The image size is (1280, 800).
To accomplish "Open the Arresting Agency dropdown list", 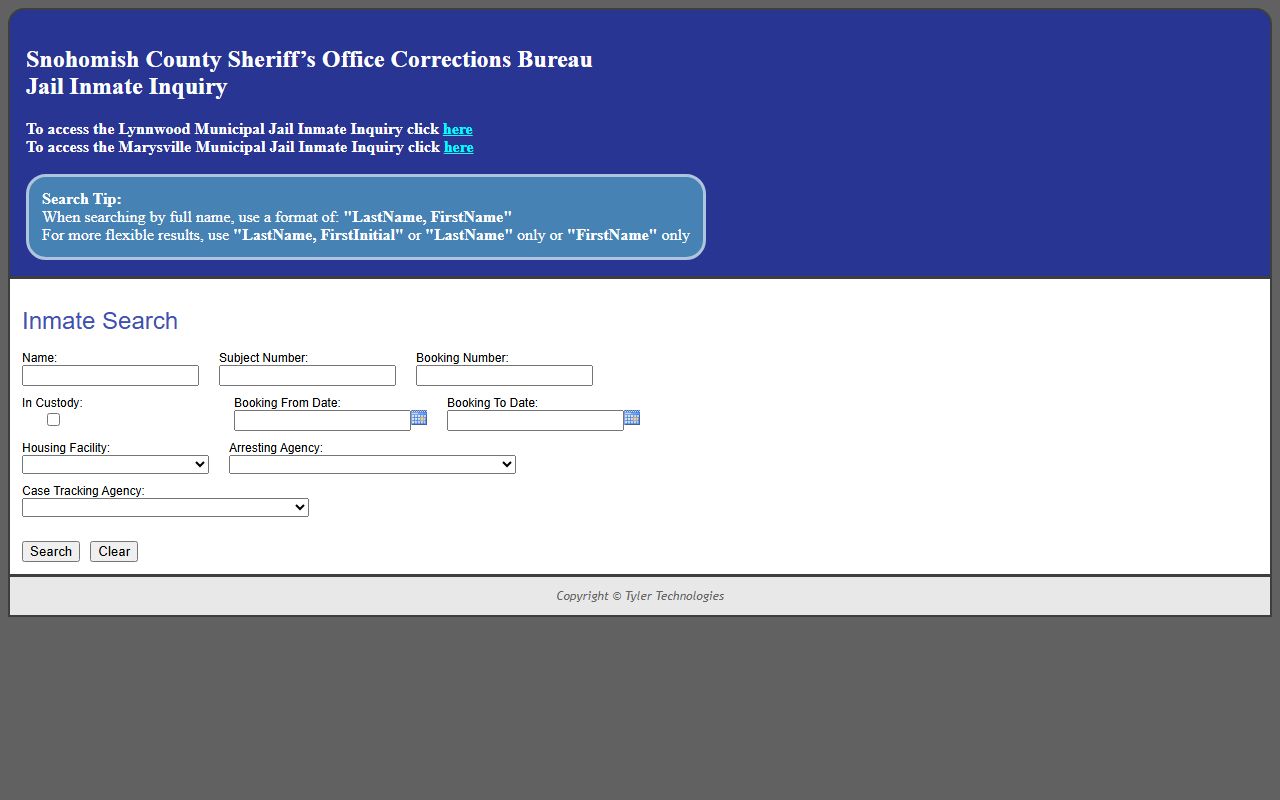I will point(372,465).
